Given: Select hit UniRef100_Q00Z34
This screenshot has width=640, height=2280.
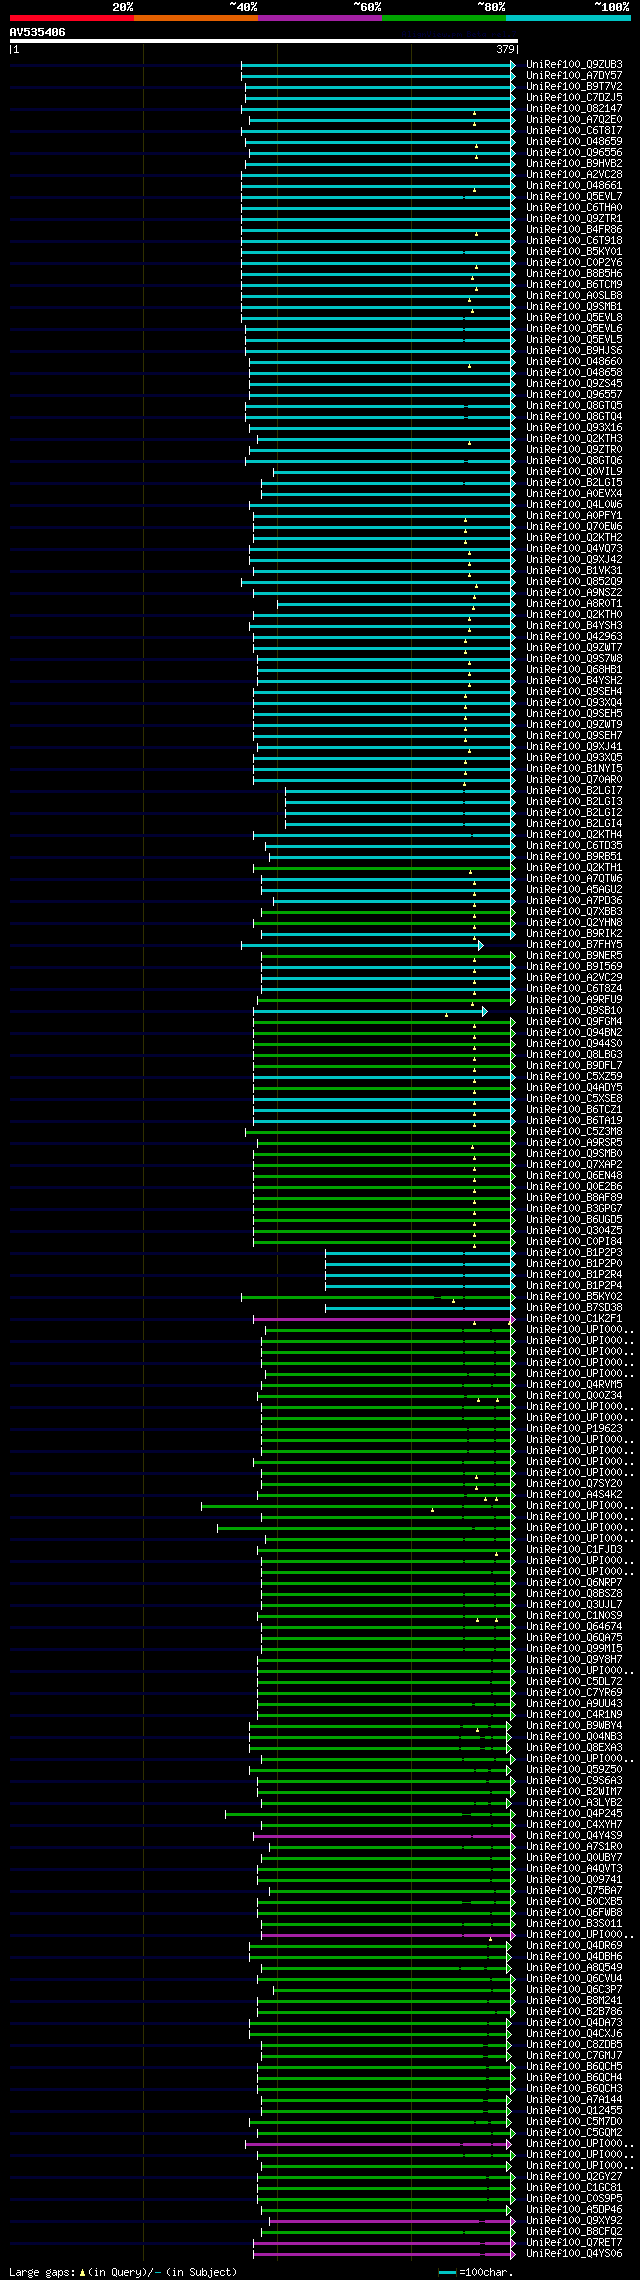Looking at the screenshot, I should tap(574, 1396).
